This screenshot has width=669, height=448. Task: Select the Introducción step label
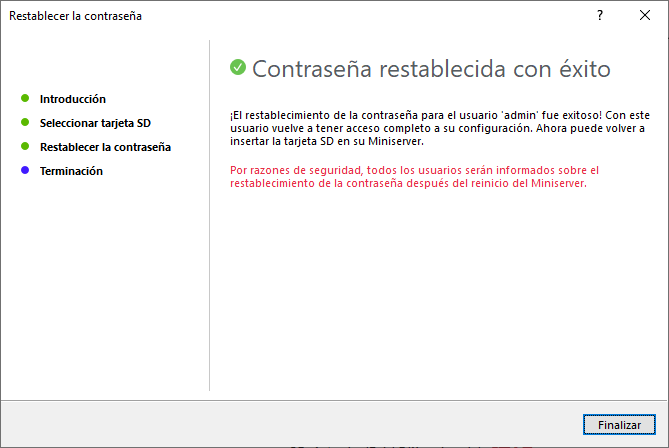73,99
